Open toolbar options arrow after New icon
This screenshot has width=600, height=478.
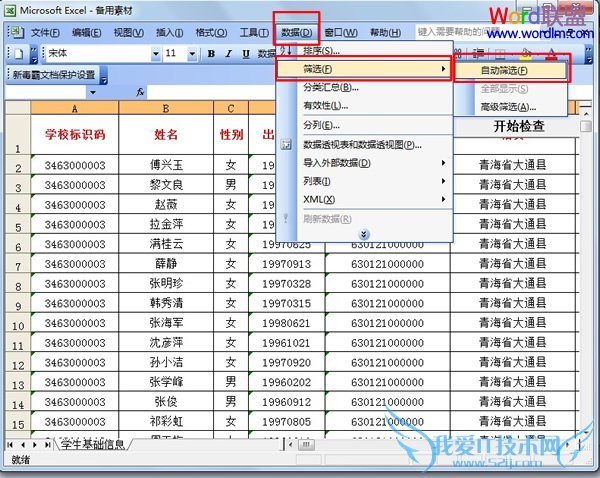34,55
